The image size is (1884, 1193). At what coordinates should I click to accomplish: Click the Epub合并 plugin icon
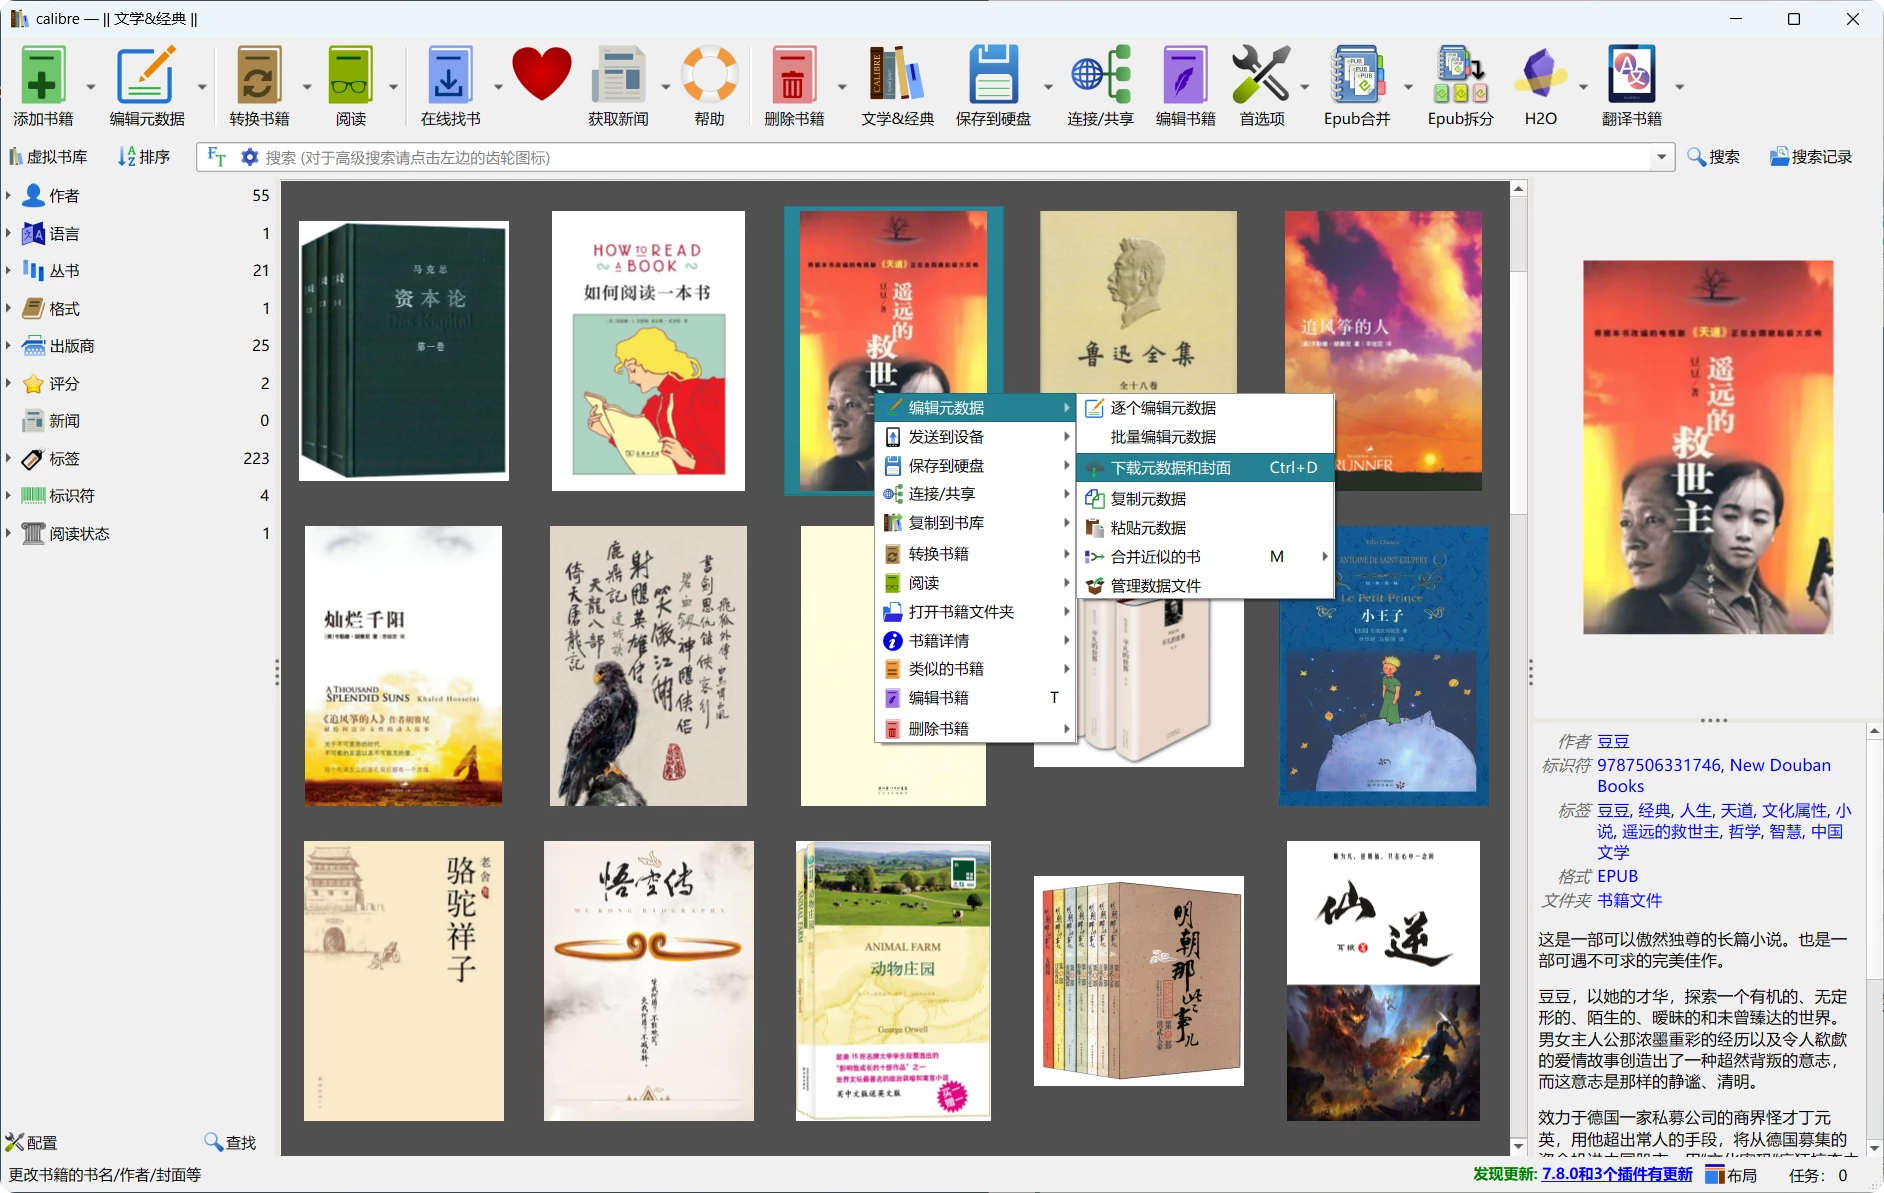coord(1357,75)
